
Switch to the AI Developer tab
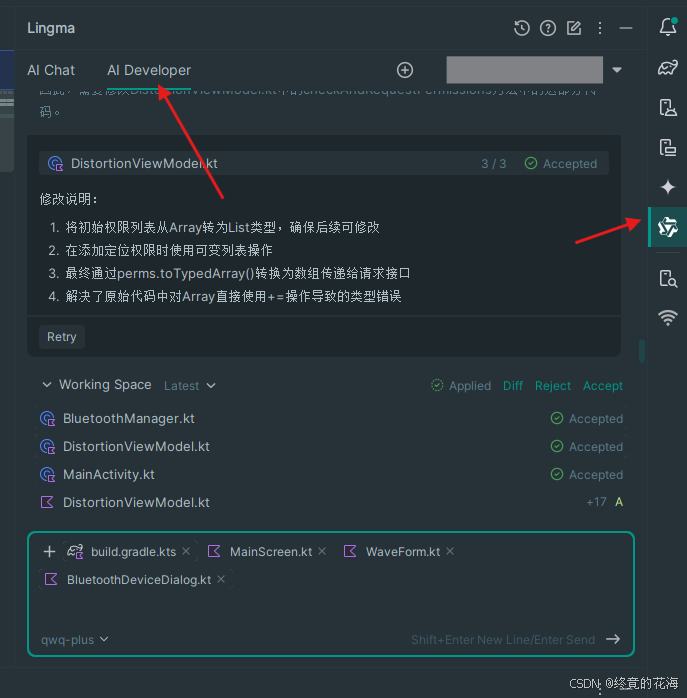tap(149, 70)
